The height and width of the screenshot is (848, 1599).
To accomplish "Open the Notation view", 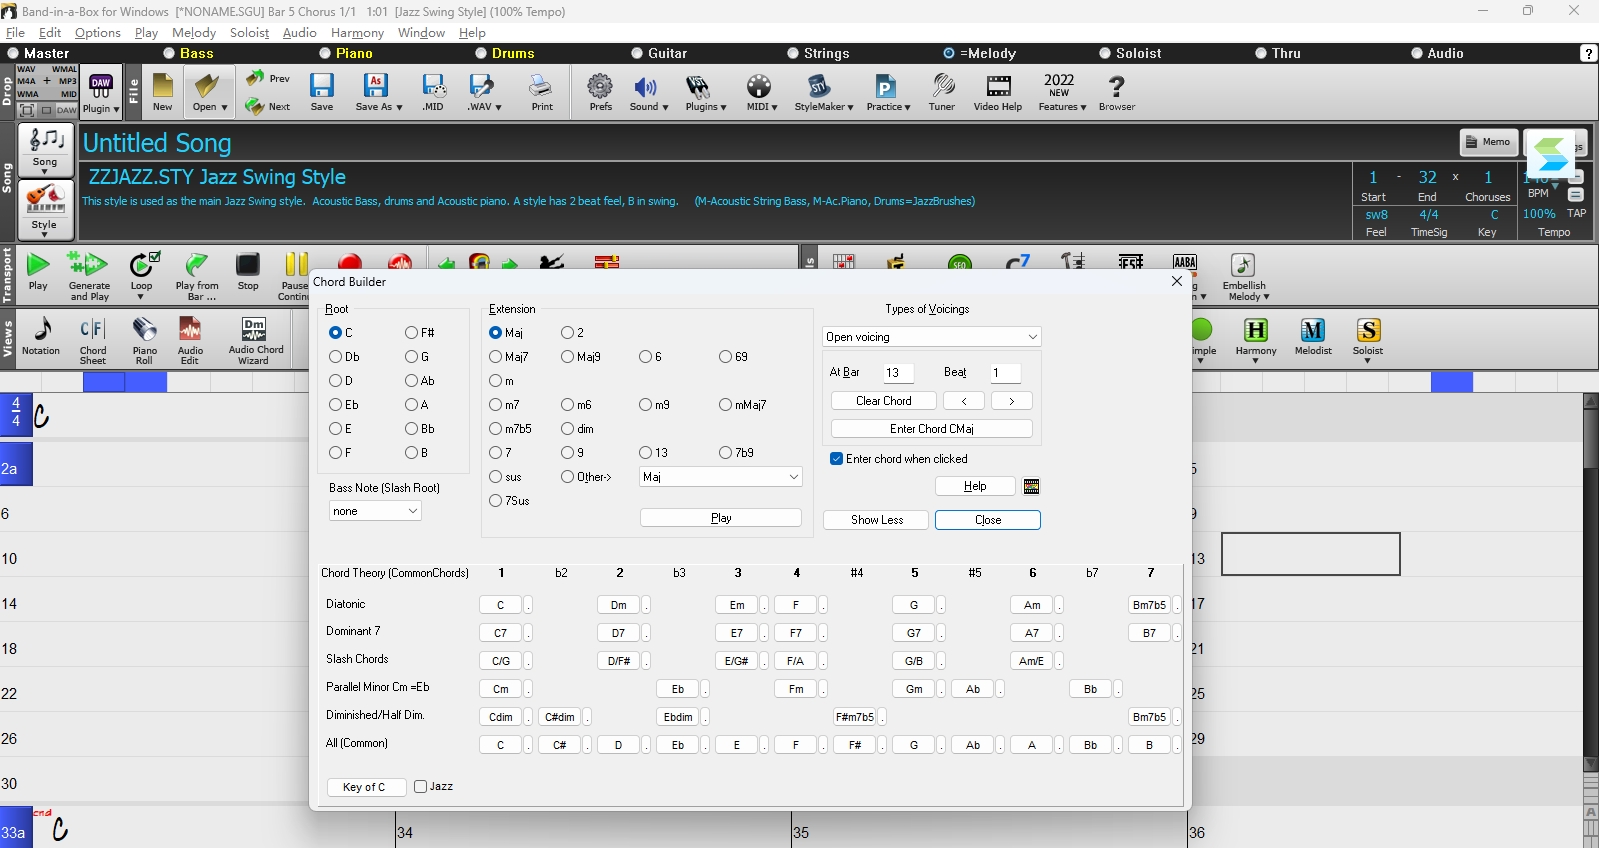I will coord(41,336).
